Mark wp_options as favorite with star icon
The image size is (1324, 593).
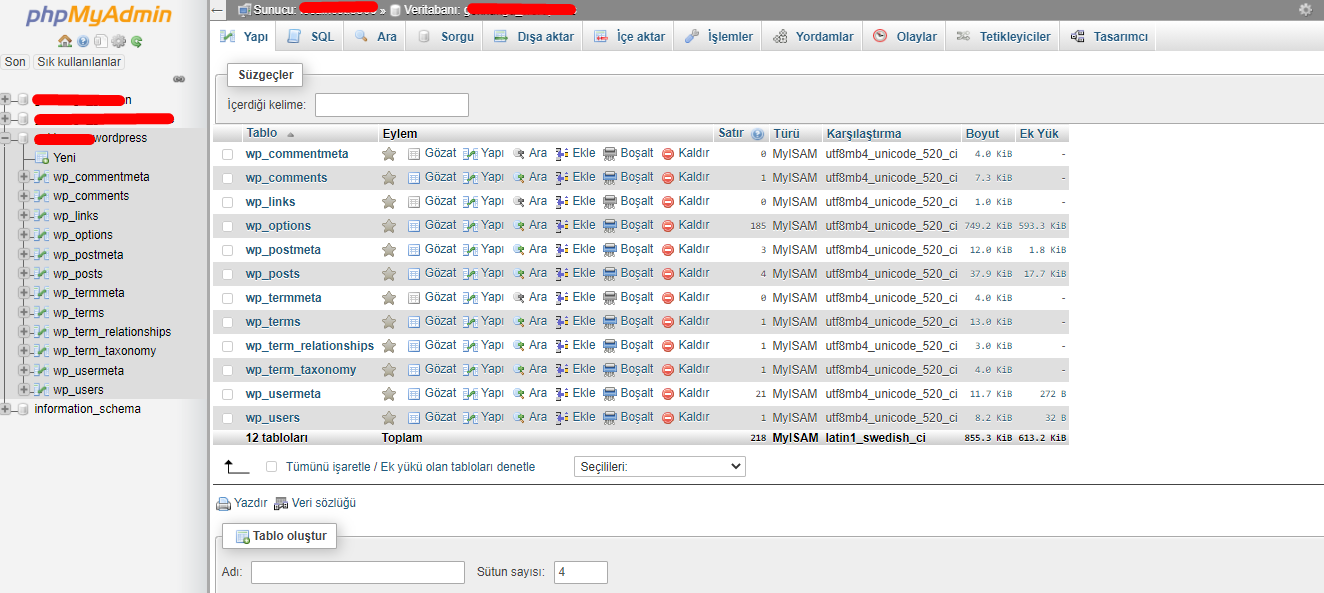point(389,226)
